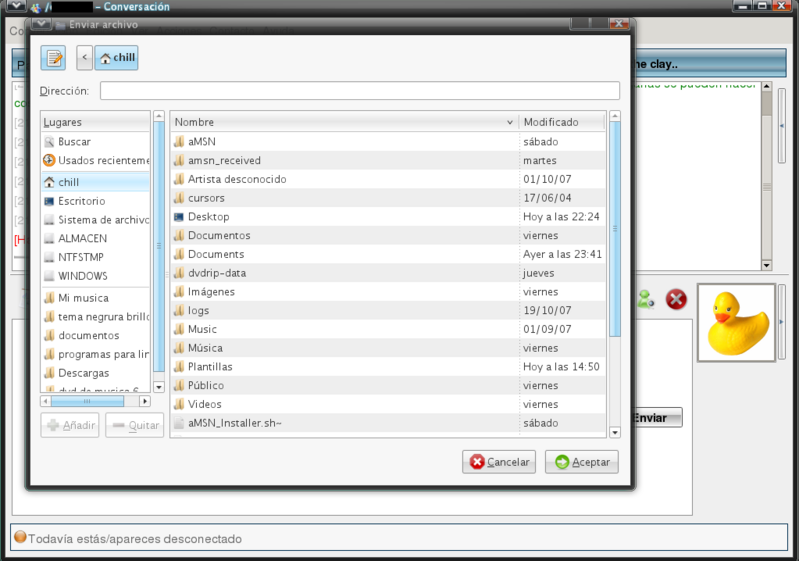Viewport: 799px width, 561px height.
Task: Click the Lugares horizontal scrollbar right arrow
Action: pos(145,402)
